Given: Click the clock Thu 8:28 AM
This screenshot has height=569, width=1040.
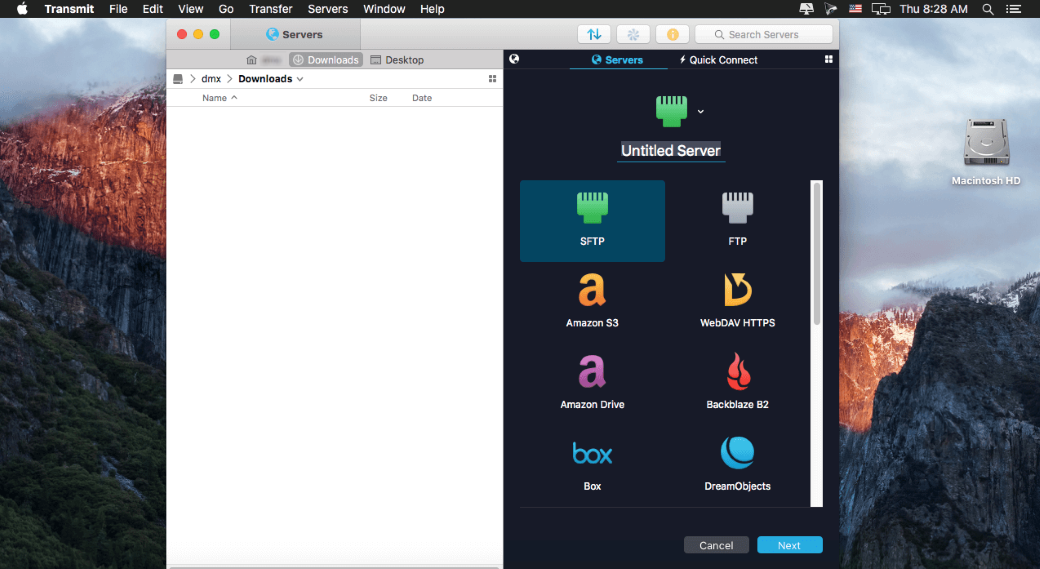Looking at the screenshot, I should [933, 9].
